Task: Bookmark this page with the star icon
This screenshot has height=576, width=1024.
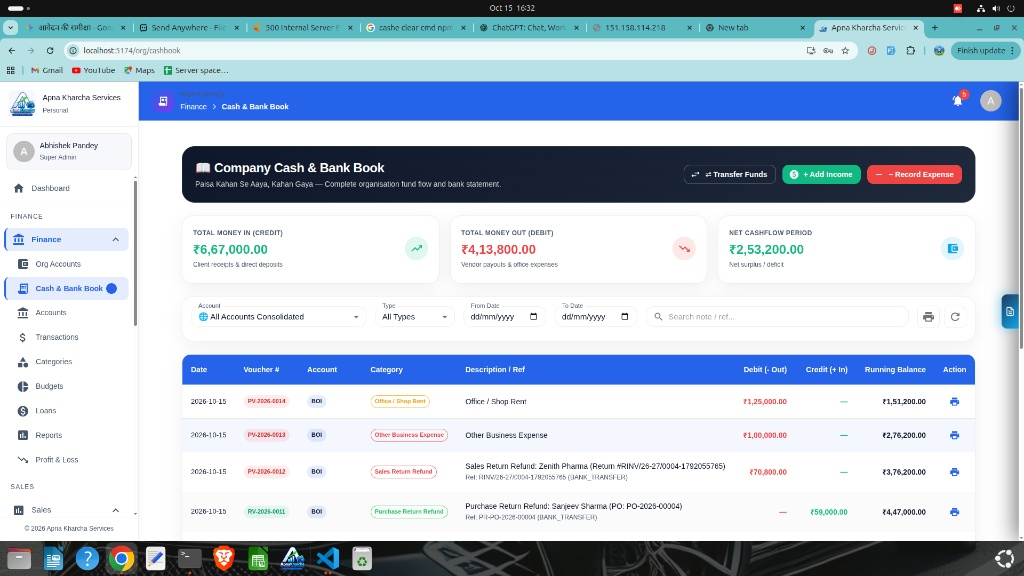Action: tap(845, 50)
